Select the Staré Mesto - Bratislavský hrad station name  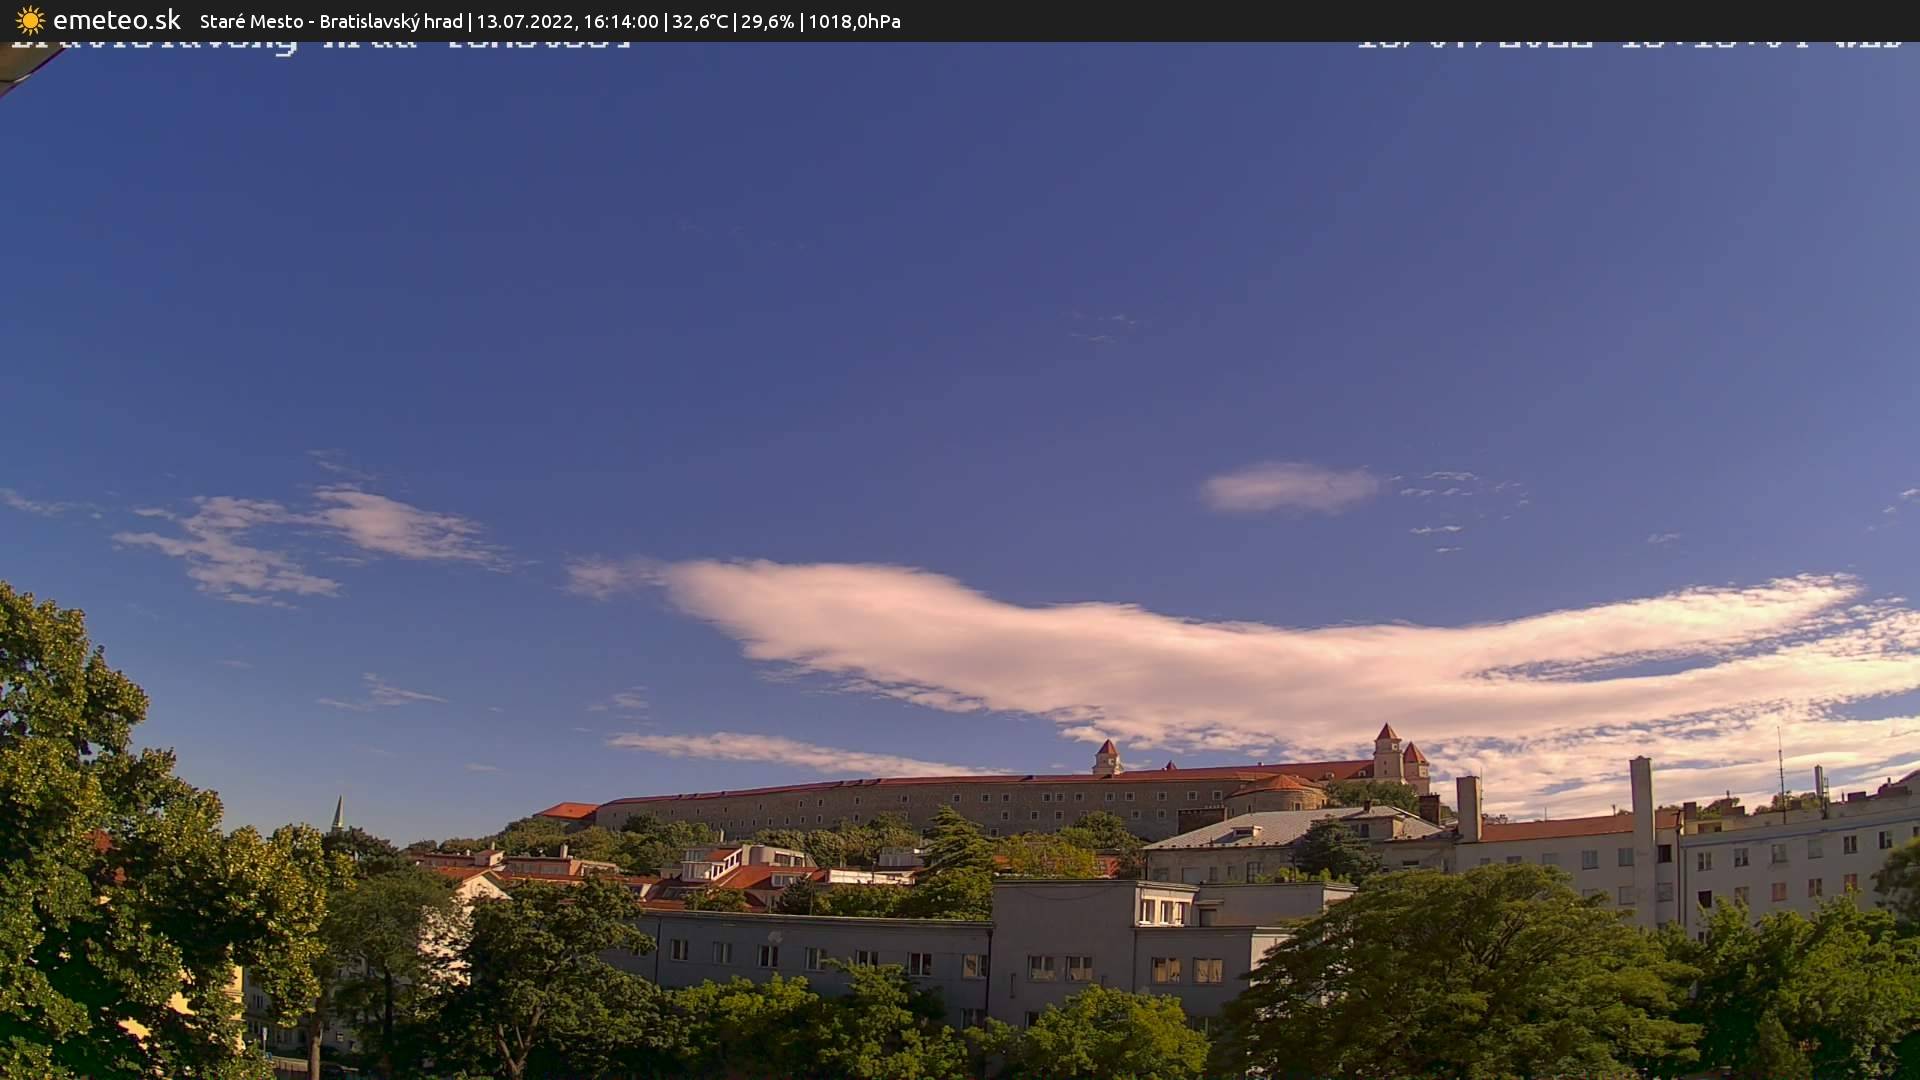click(x=331, y=21)
